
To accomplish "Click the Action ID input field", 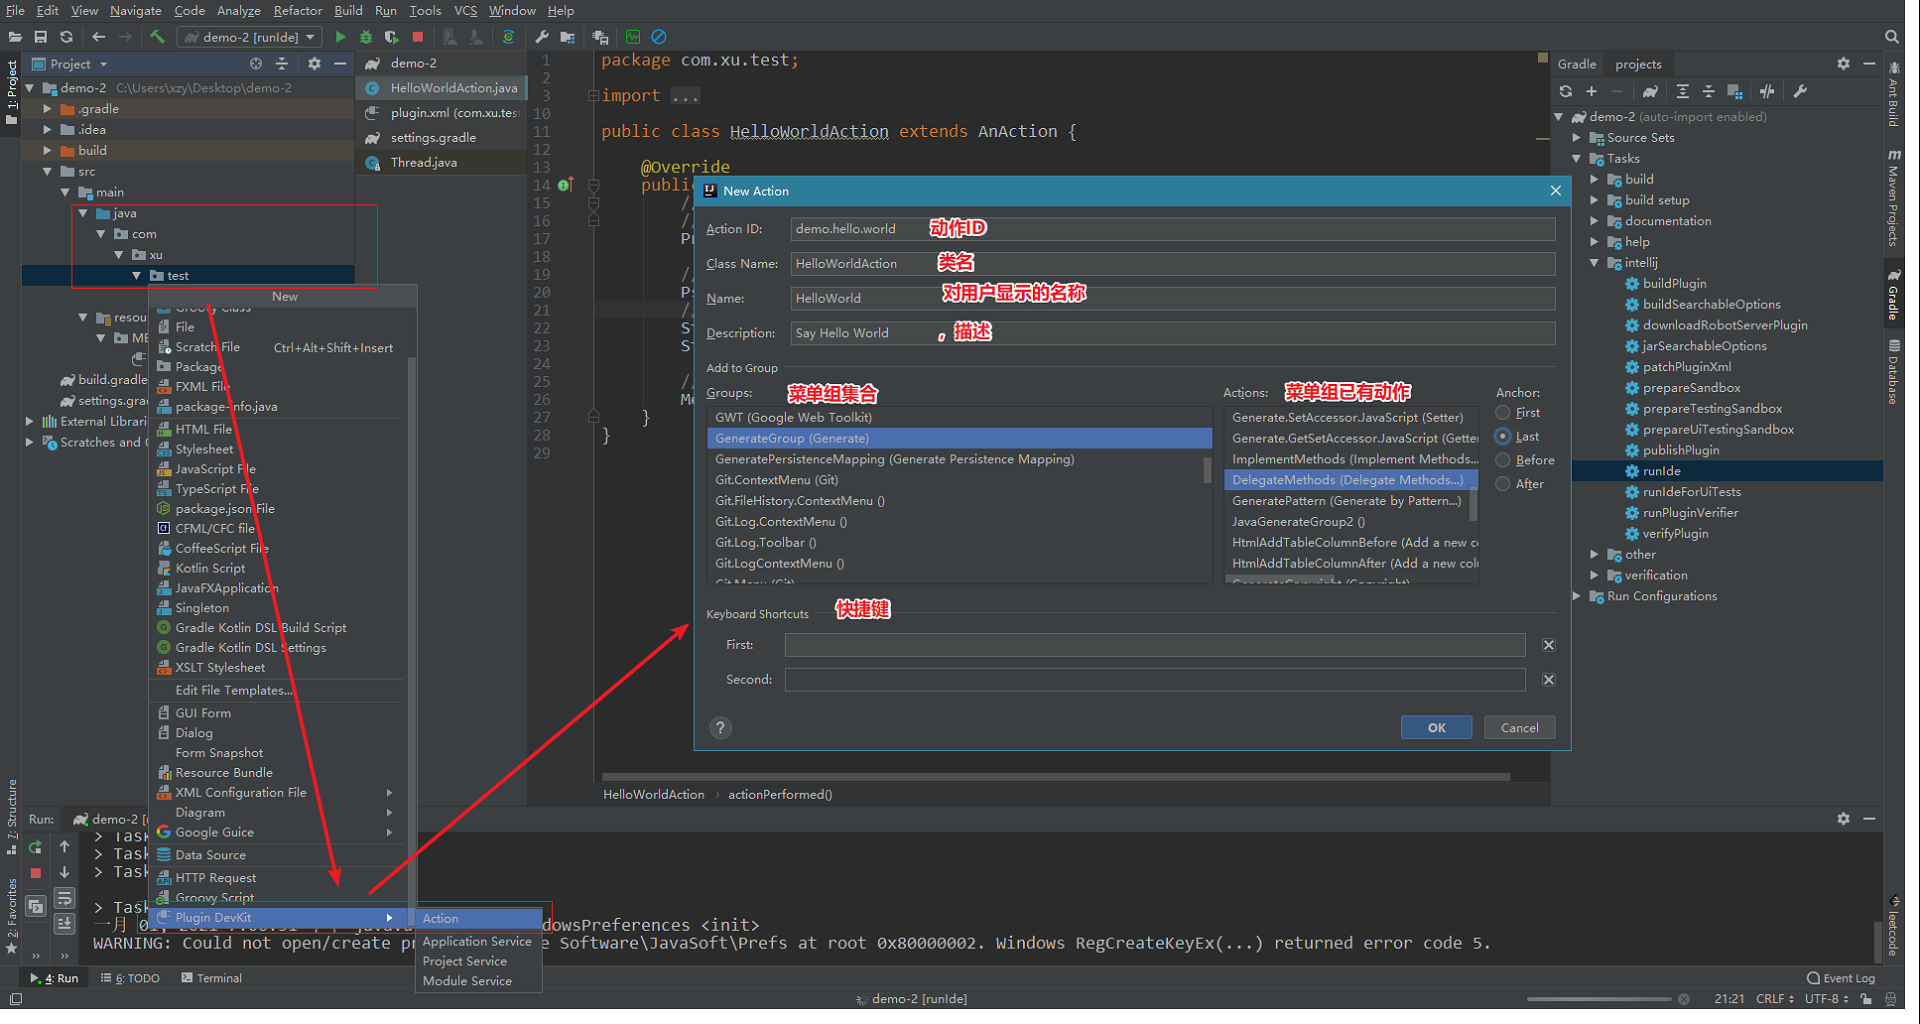I will click(1172, 229).
